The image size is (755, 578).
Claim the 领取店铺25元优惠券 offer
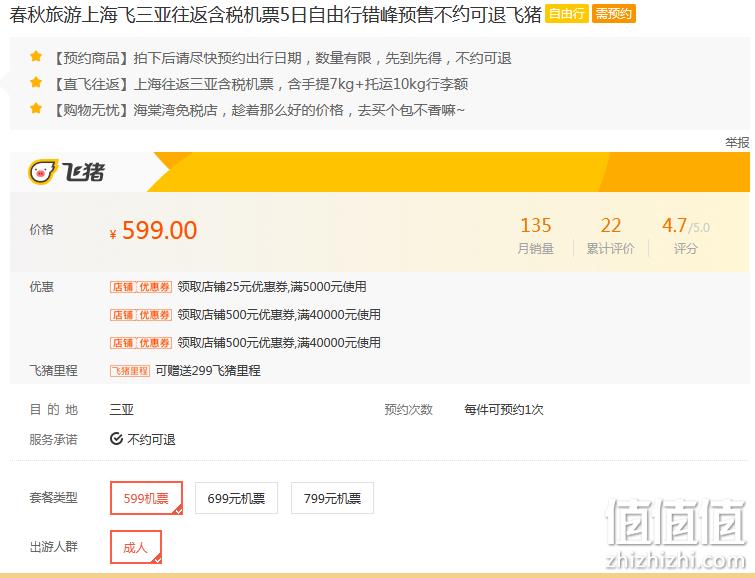[272, 287]
